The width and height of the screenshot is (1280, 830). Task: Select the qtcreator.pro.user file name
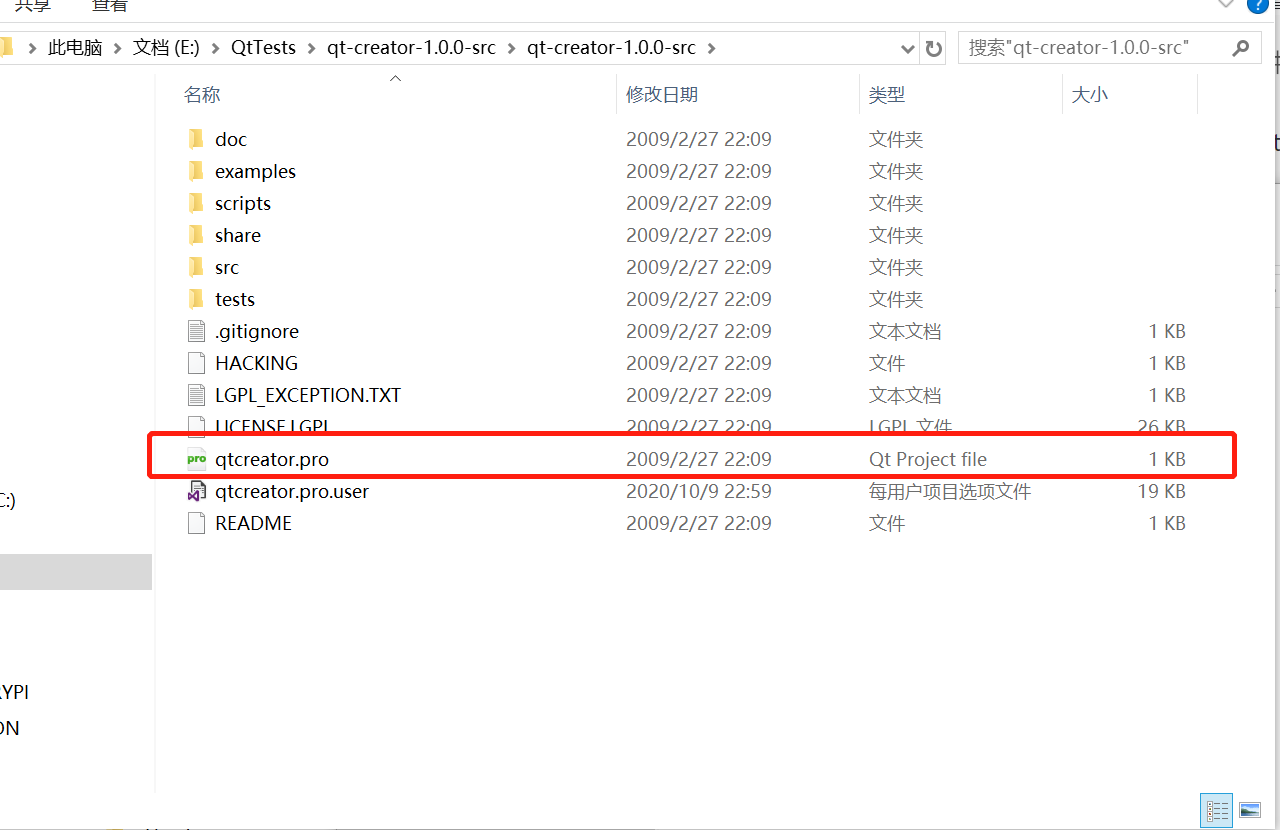292,491
